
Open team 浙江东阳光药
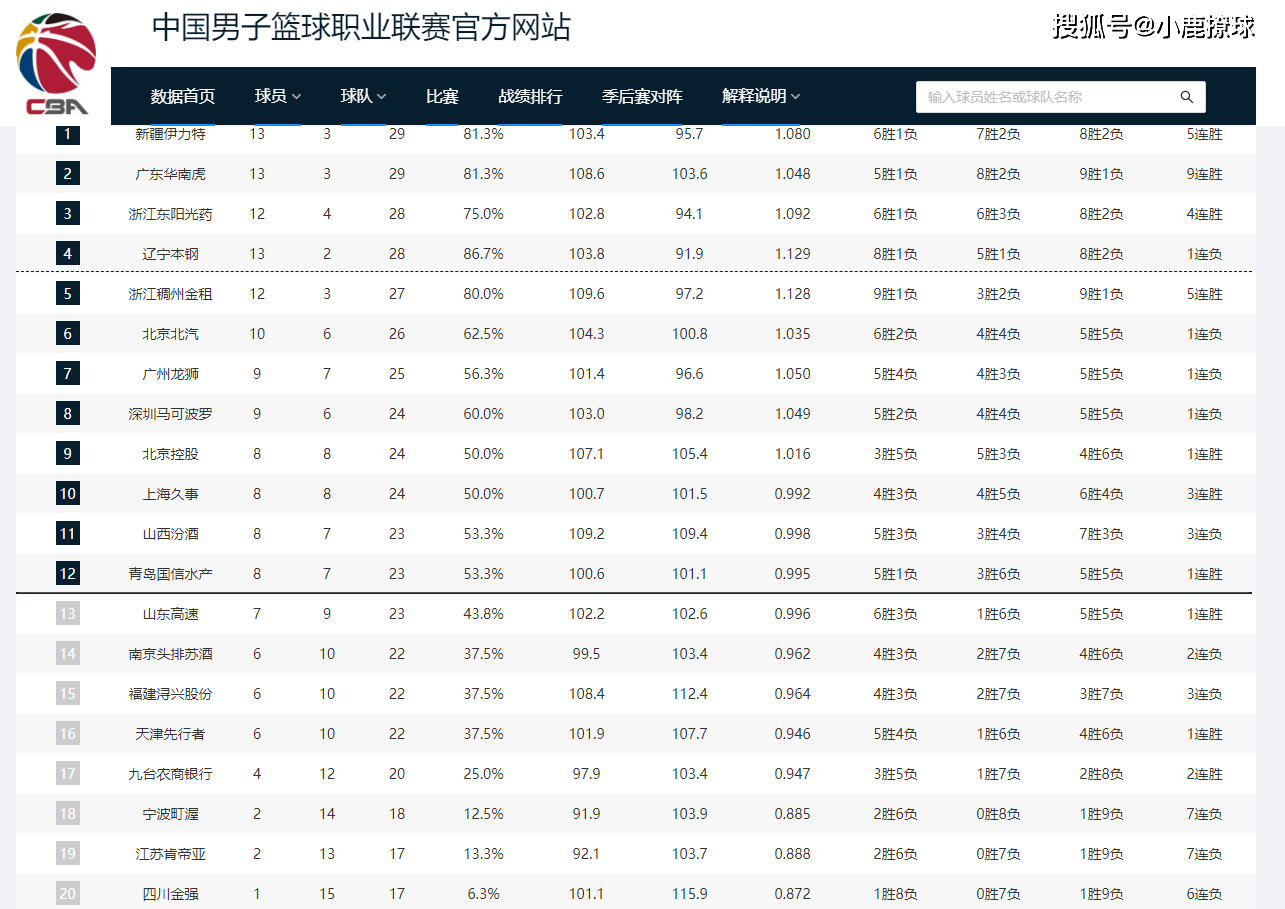click(170, 214)
